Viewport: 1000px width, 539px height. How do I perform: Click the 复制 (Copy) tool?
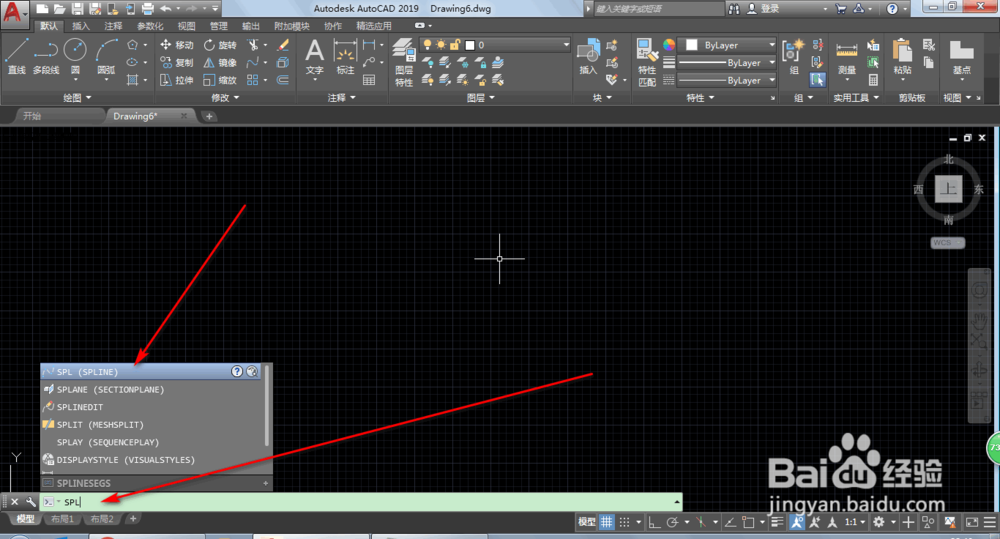tap(177, 63)
